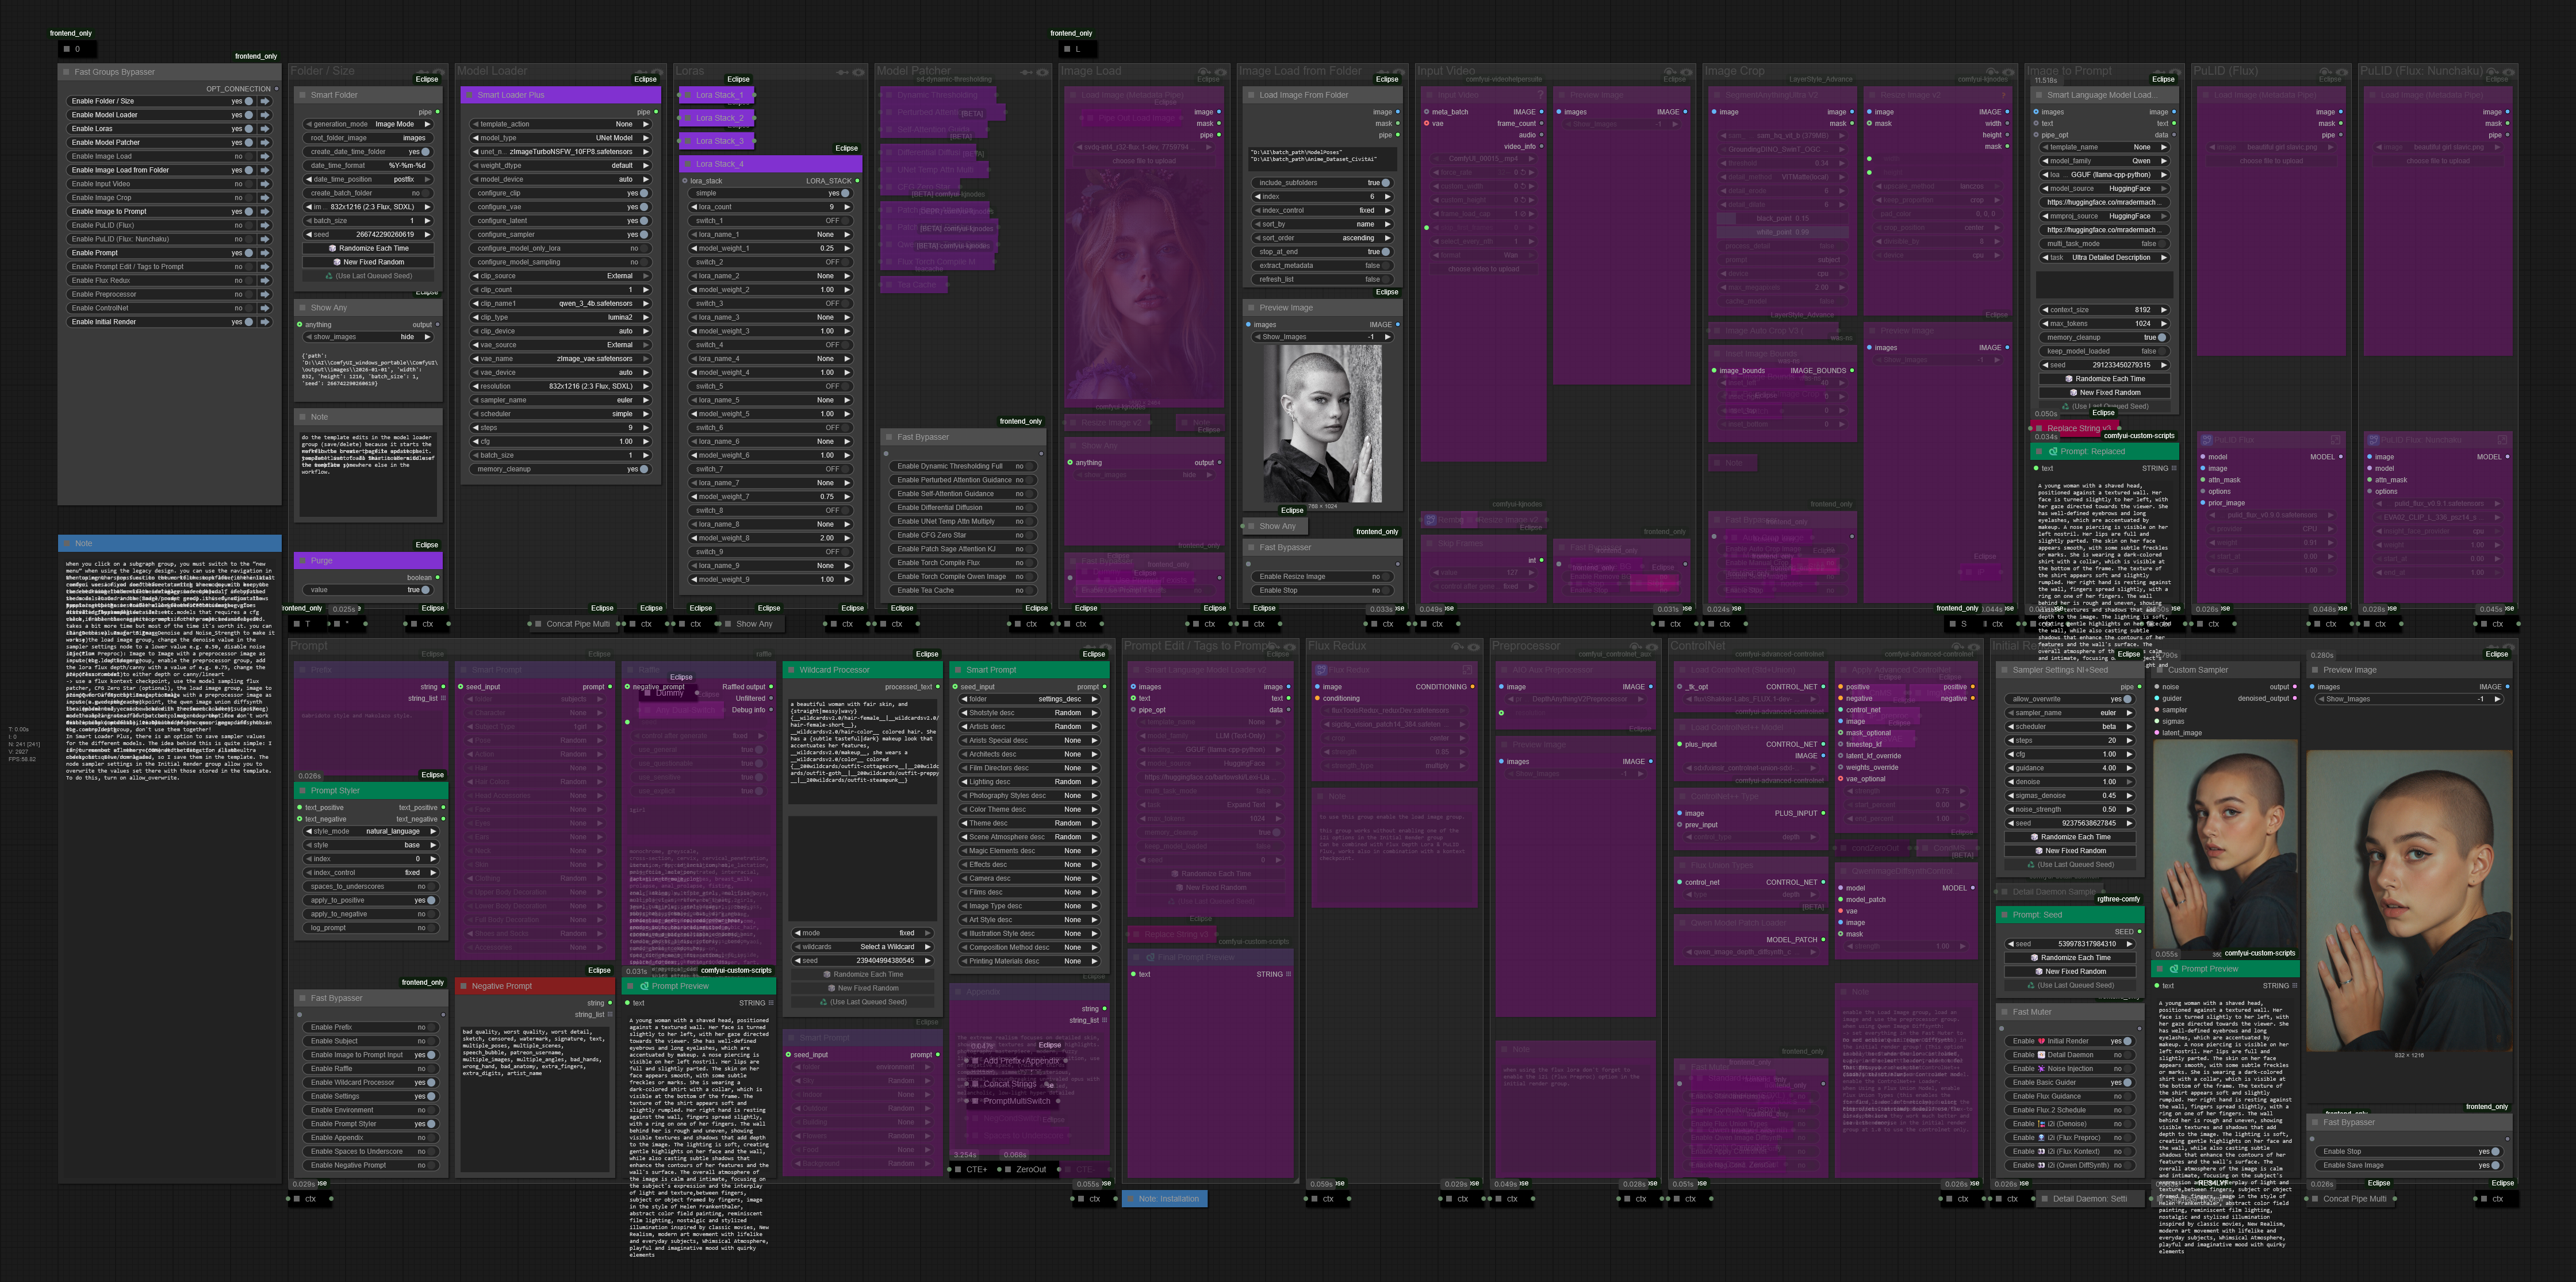Toggle Enable Image to Prompt switch
2576x1282 pixels.
click(x=249, y=211)
